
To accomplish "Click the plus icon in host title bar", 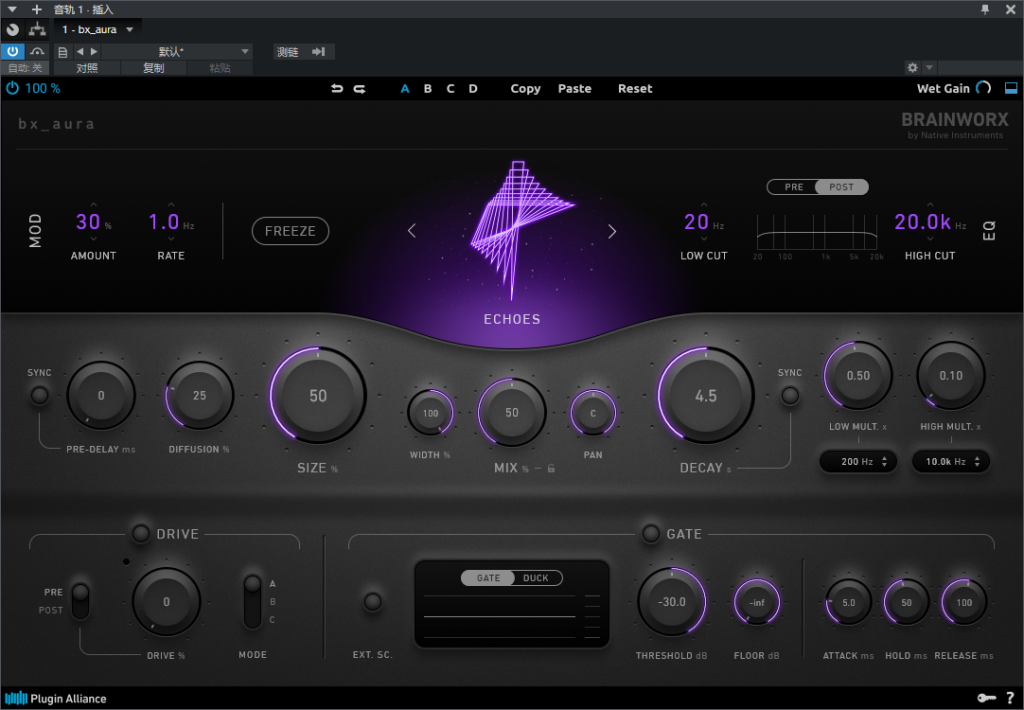I will tap(37, 9).
